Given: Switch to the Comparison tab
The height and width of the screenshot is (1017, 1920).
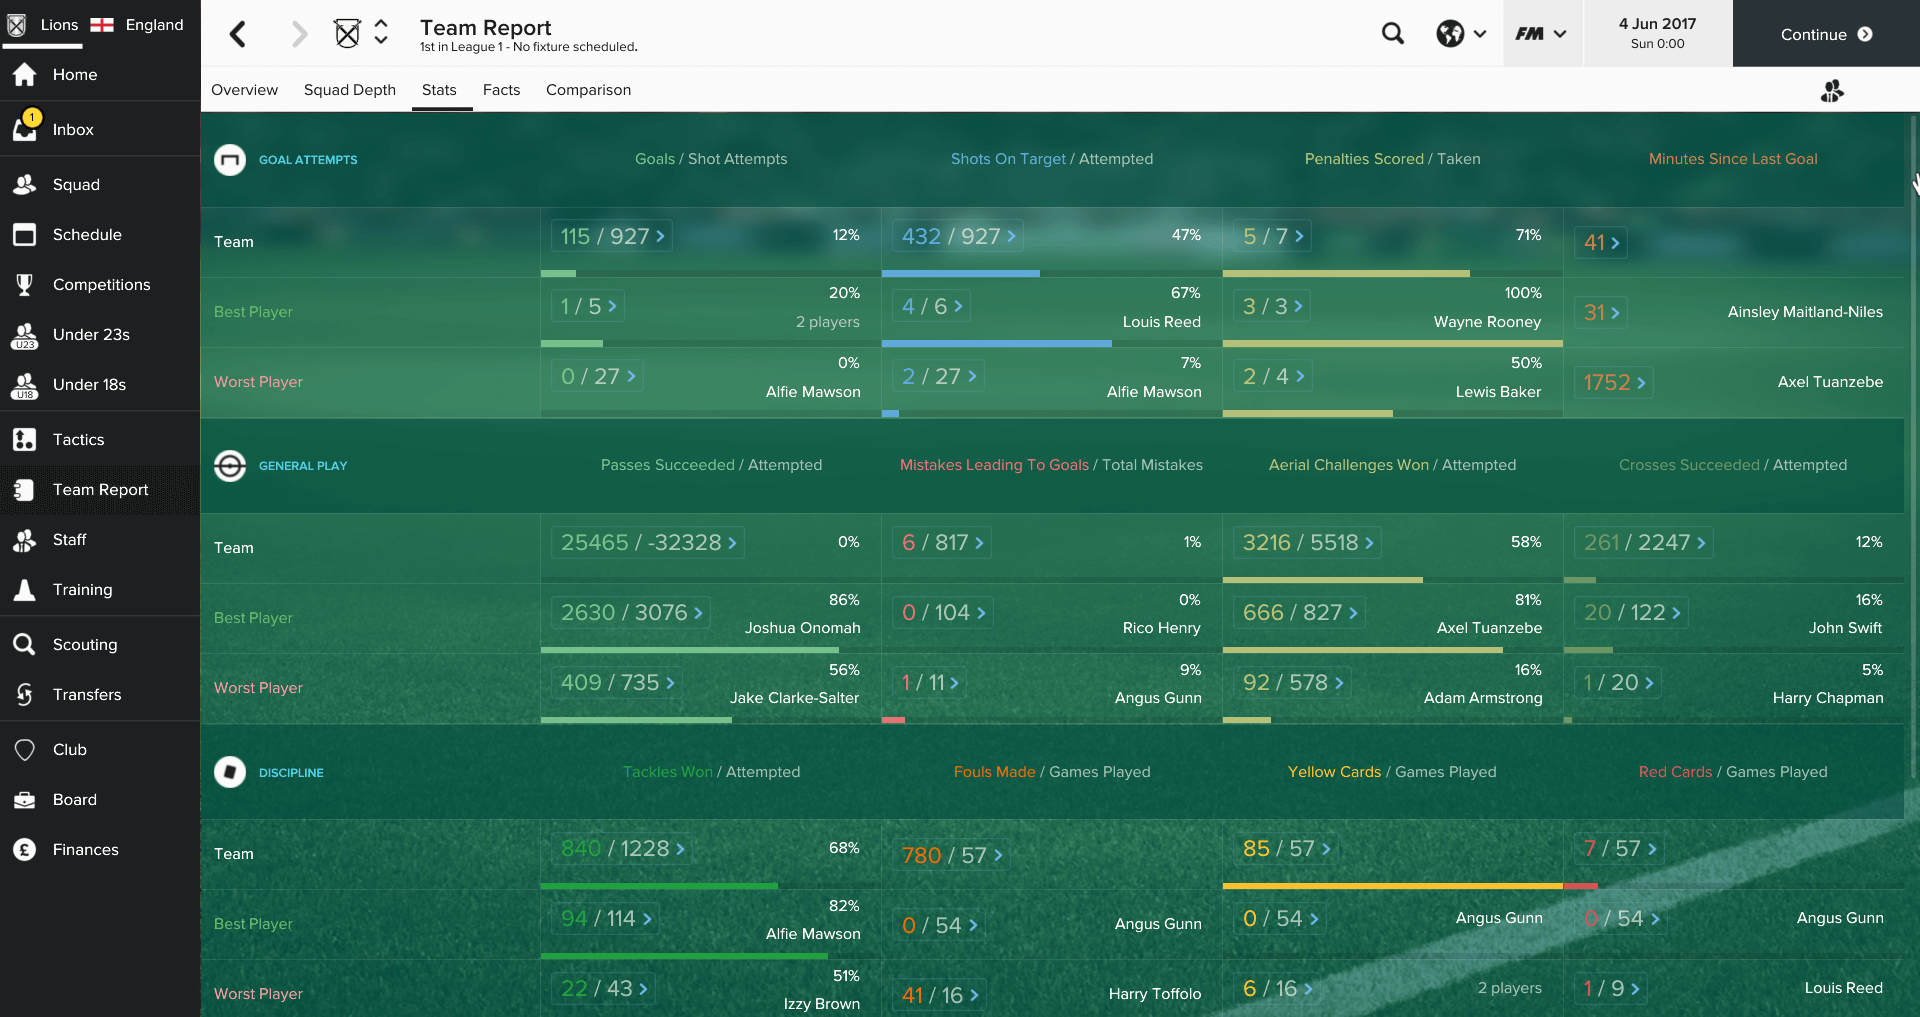Looking at the screenshot, I should pyautogui.click(x=588, y=90).
